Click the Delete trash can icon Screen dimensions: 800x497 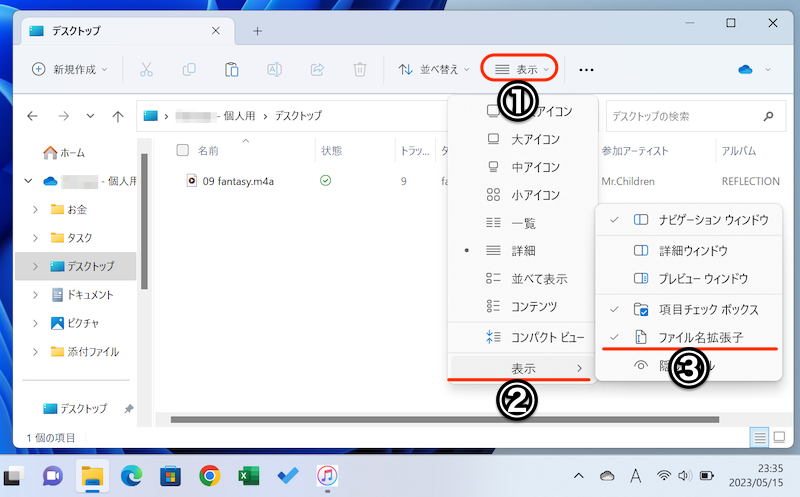[x=360, y=69]
